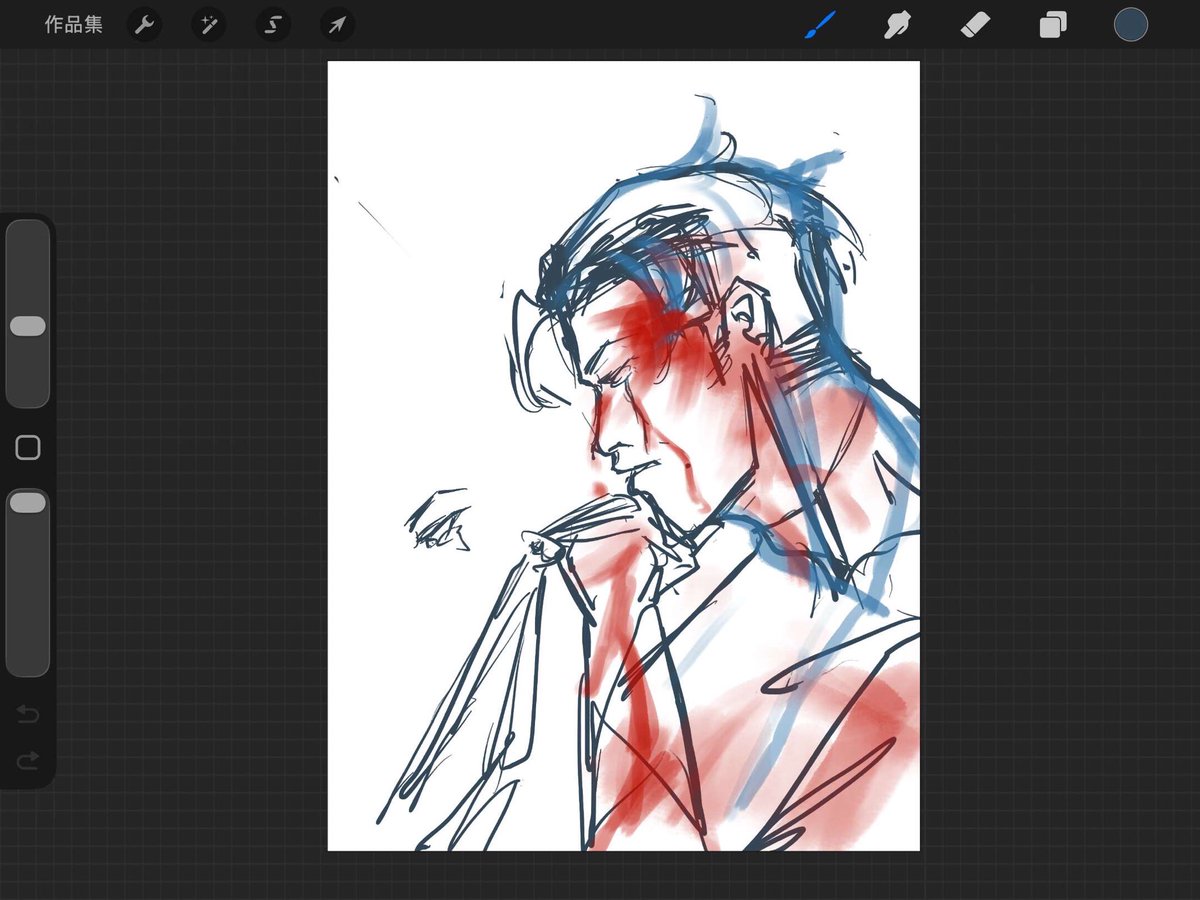Undo the last stroke
The width and height of the screenshot is (1200, 900).
tap(28, 714)
